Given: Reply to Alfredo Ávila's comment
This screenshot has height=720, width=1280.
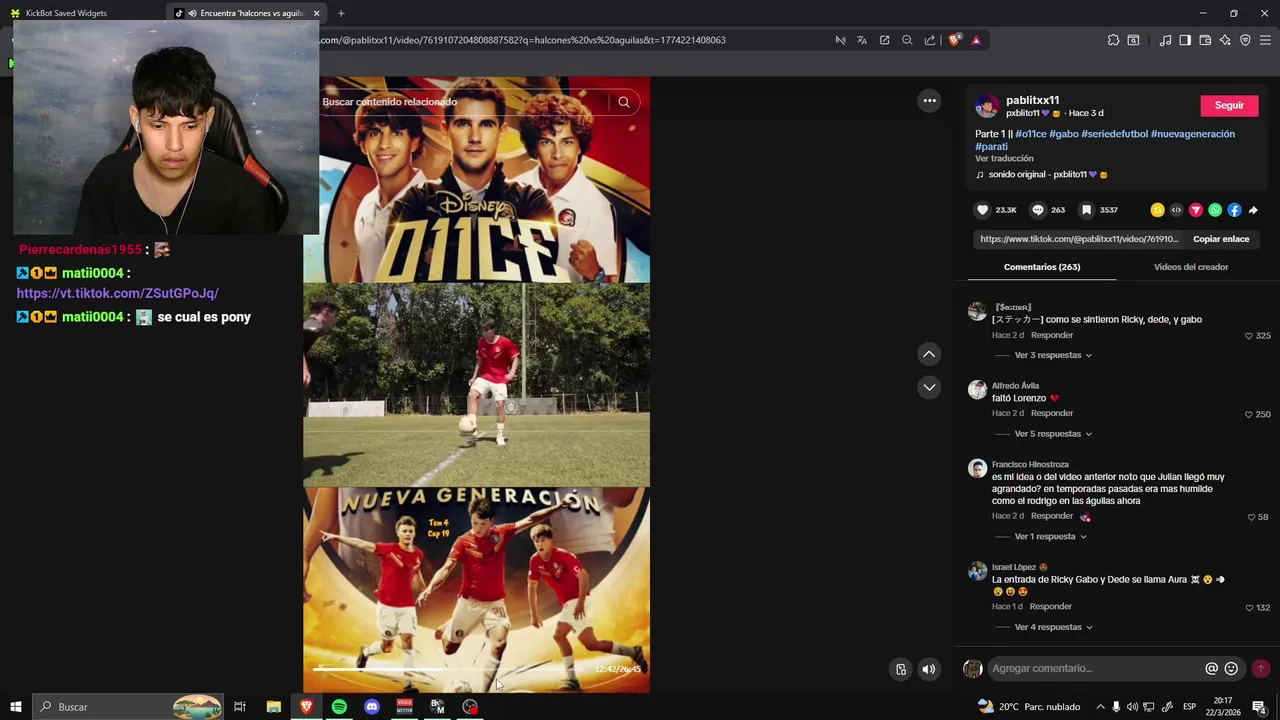Looking at the screenshot, I should click(1052, 413).
